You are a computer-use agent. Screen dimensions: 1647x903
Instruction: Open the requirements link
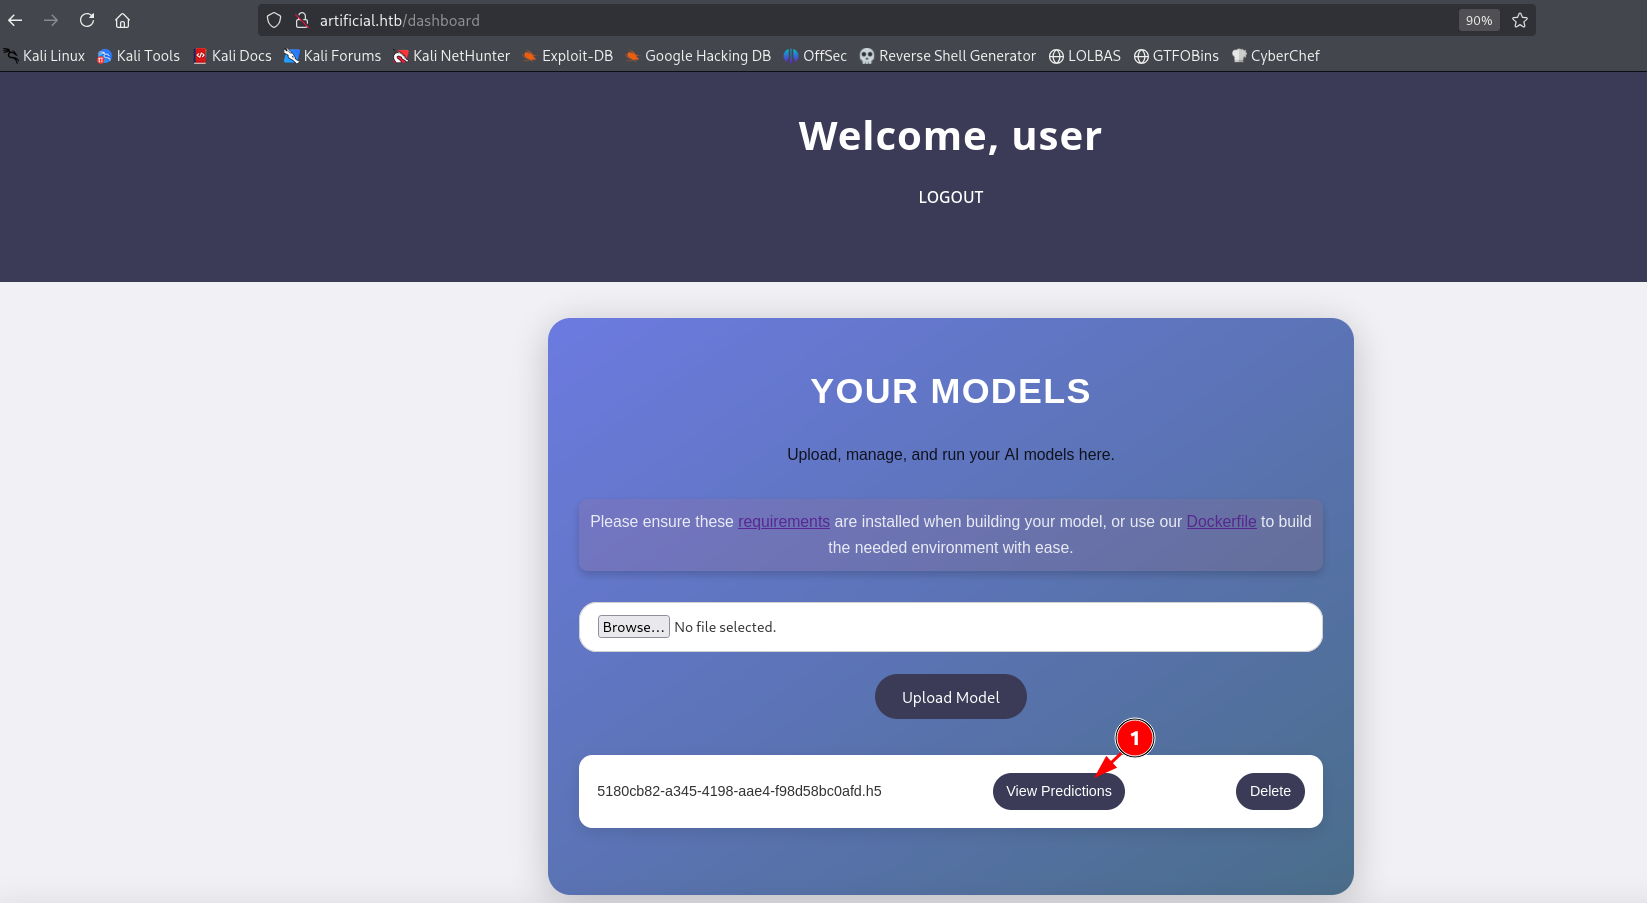(784, 521)
